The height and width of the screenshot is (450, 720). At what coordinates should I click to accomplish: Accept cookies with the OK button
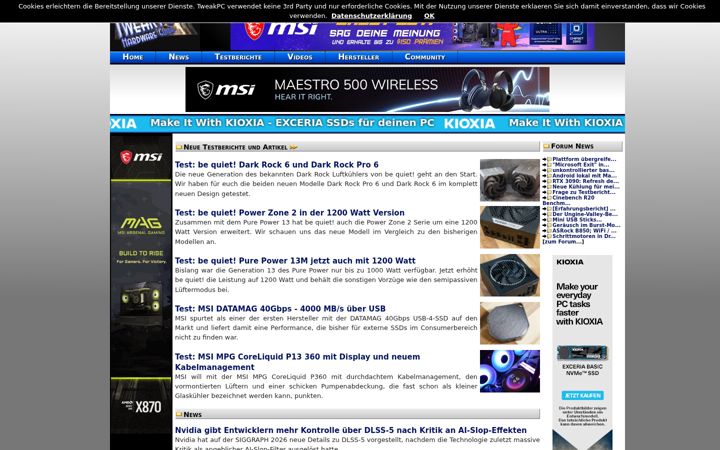coord(429,16)
